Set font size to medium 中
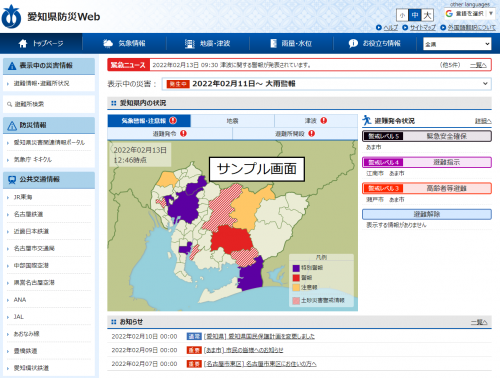The height and width of the screenshot is (378, 500). (x=415, y=15)
